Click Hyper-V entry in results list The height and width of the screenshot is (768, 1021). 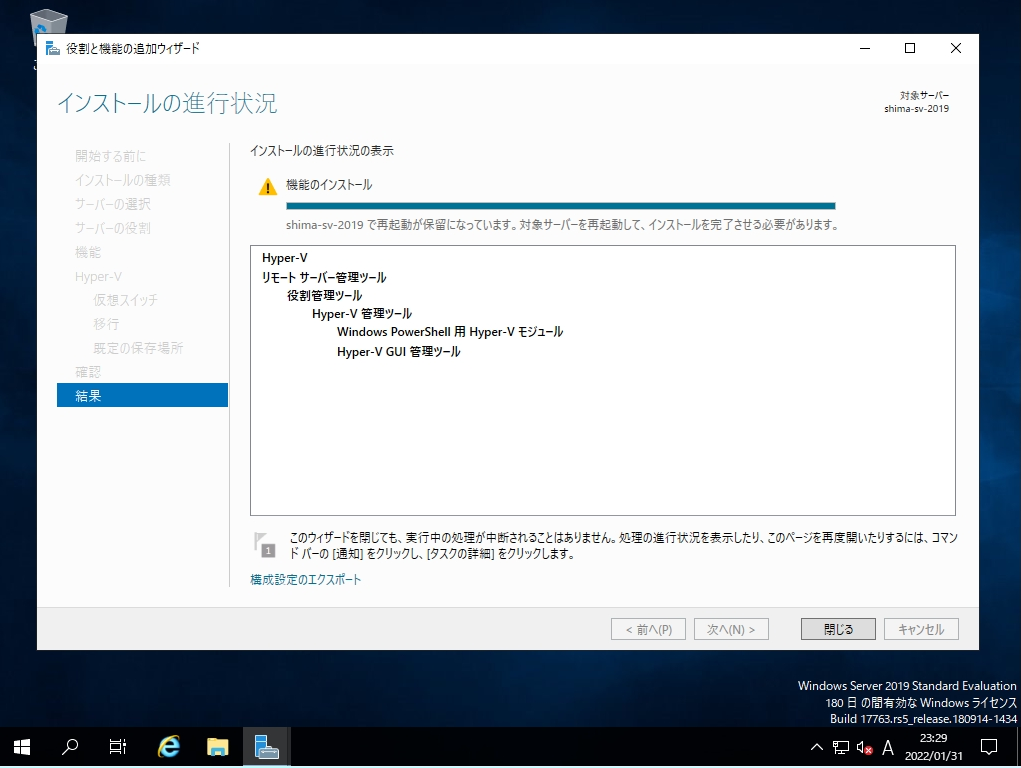(x=285, y=258)
